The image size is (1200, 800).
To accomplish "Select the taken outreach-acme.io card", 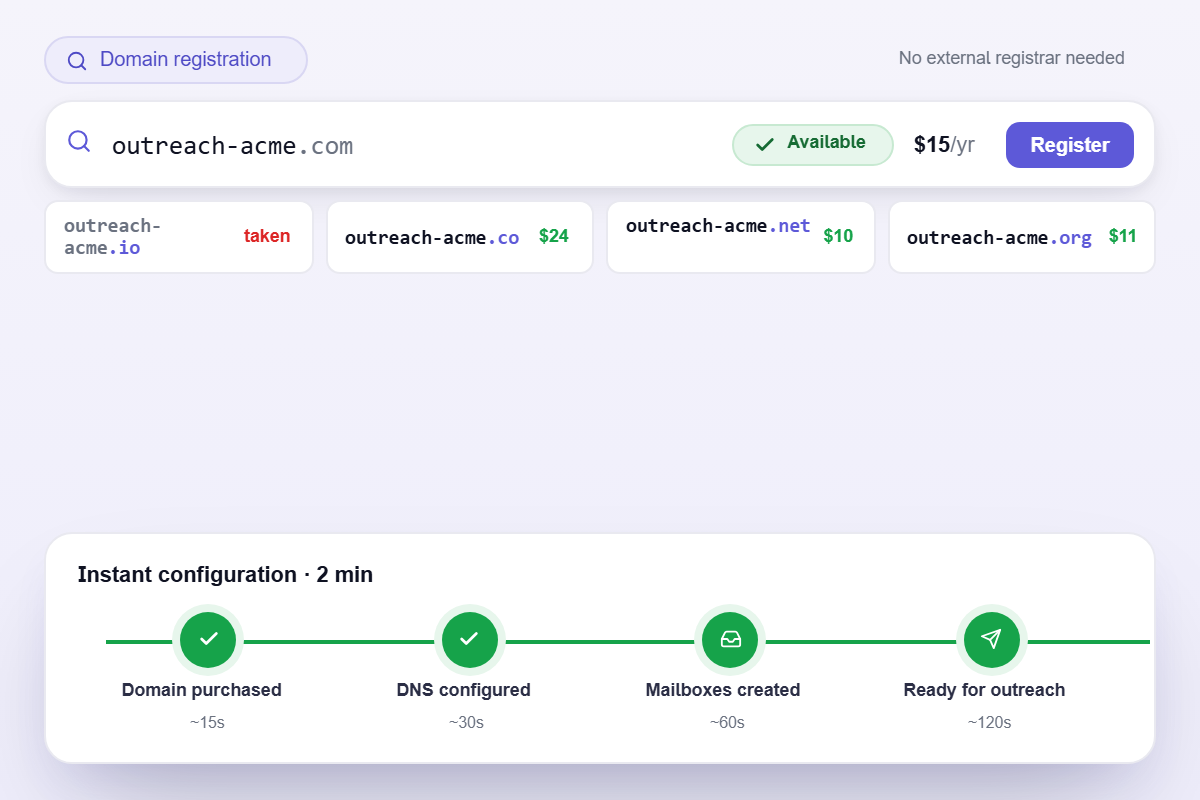I will 179,237.
